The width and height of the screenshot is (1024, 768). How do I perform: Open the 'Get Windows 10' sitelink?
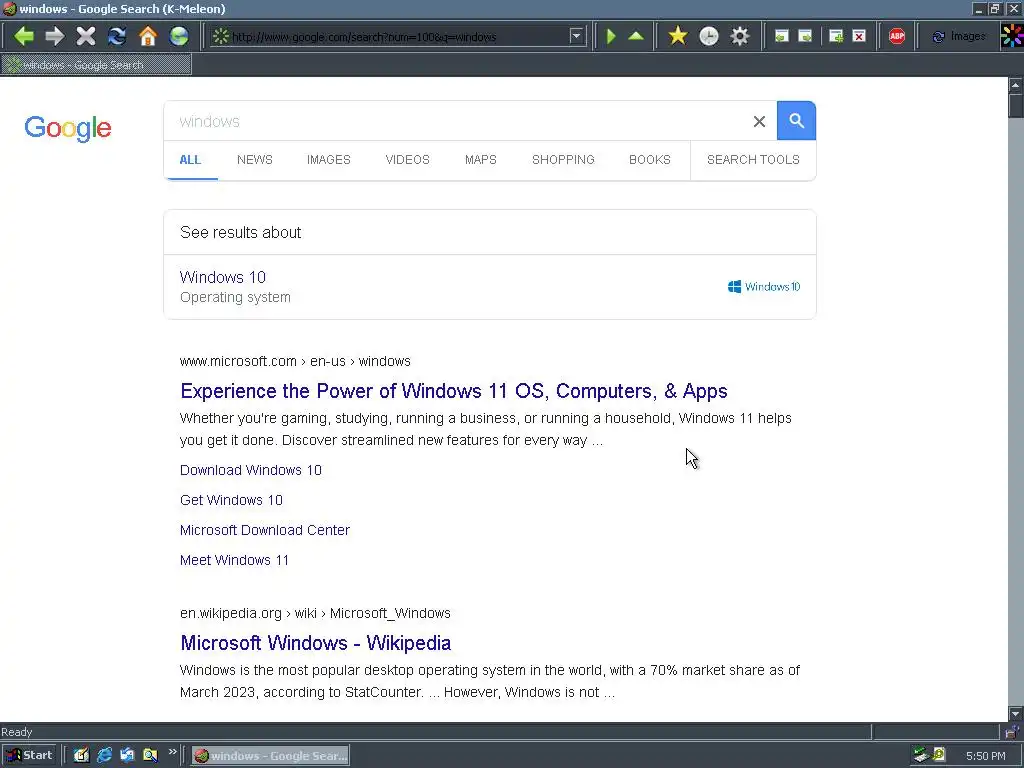pos(231,500)
